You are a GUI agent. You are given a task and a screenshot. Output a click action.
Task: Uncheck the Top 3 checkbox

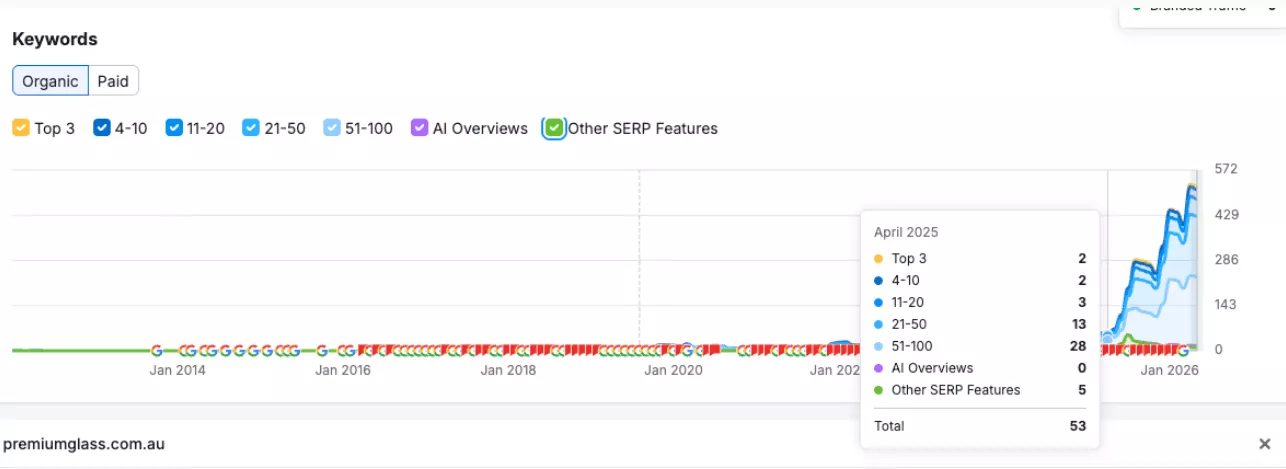click(x=21, y=128)
